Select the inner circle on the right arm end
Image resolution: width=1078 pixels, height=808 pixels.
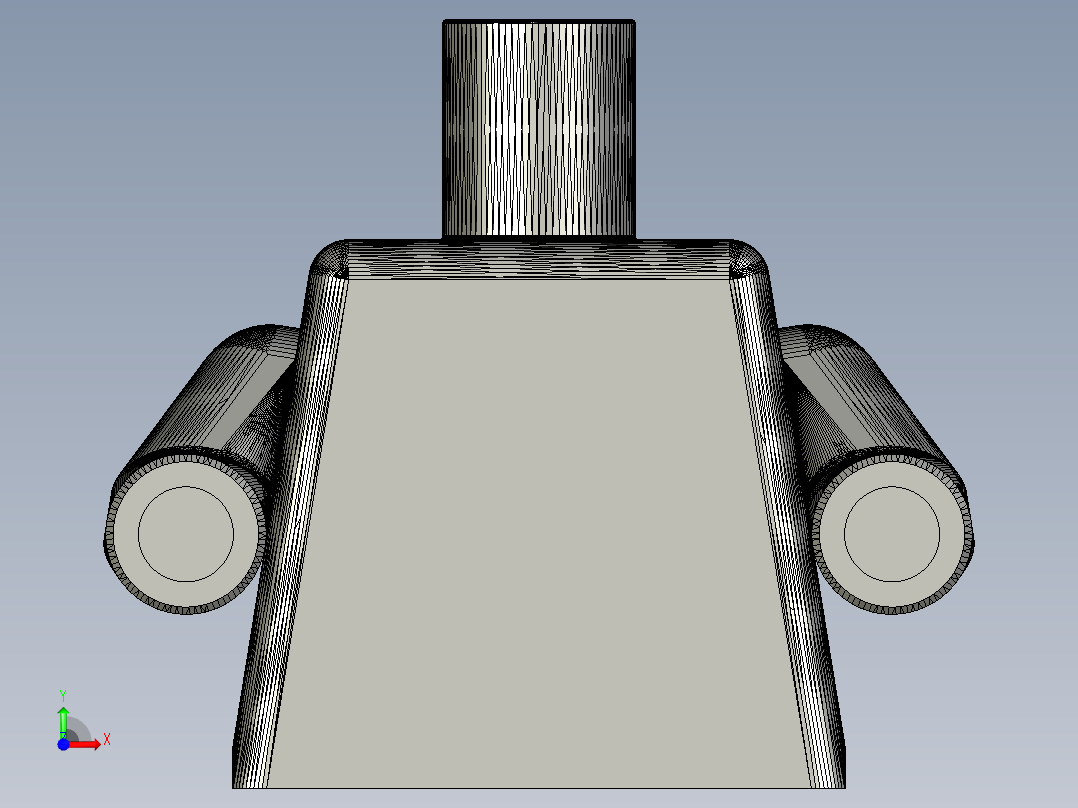pos(892,534)
